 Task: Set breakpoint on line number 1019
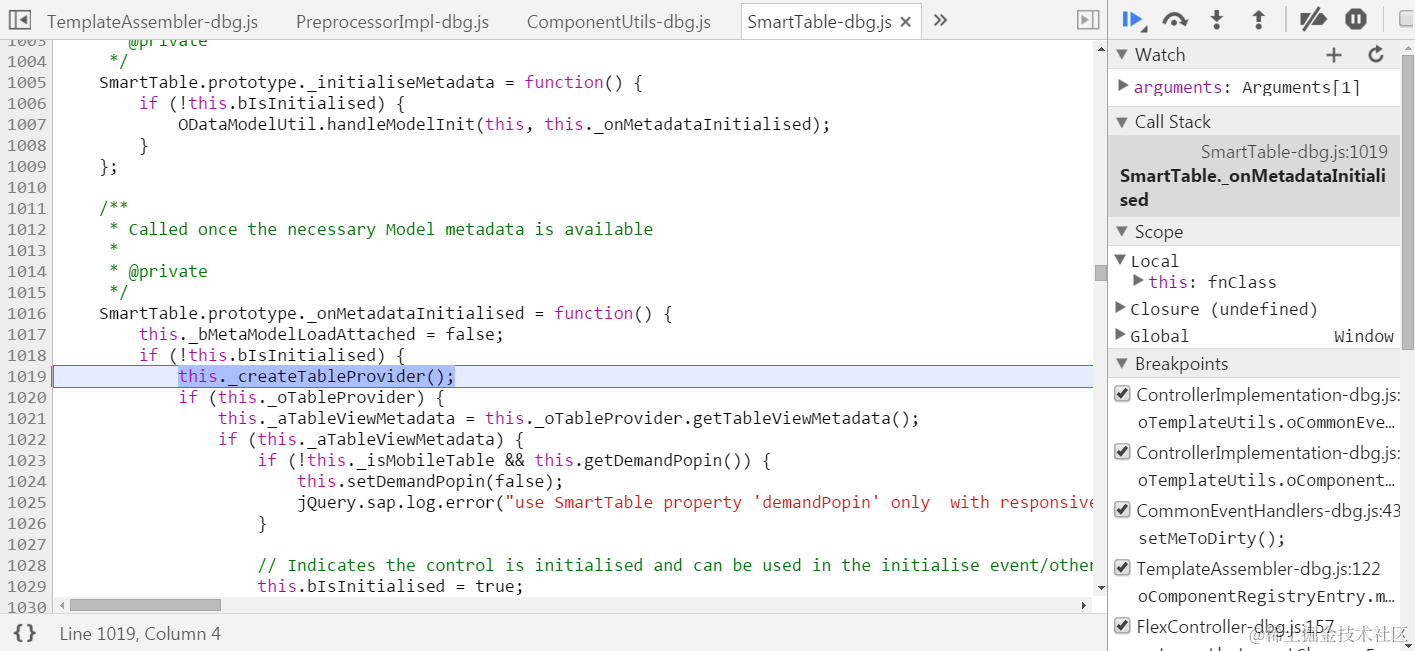(x=27, y=376)
